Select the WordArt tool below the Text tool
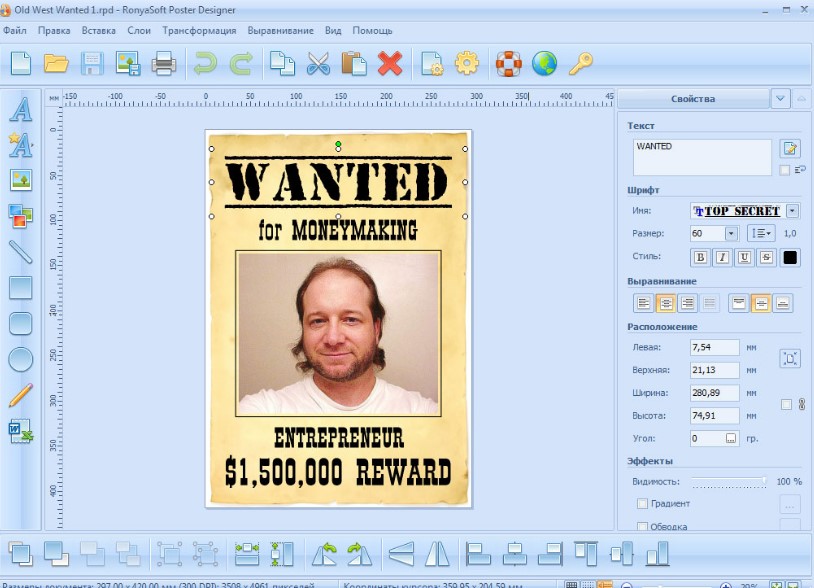 [x=20, y=145]
